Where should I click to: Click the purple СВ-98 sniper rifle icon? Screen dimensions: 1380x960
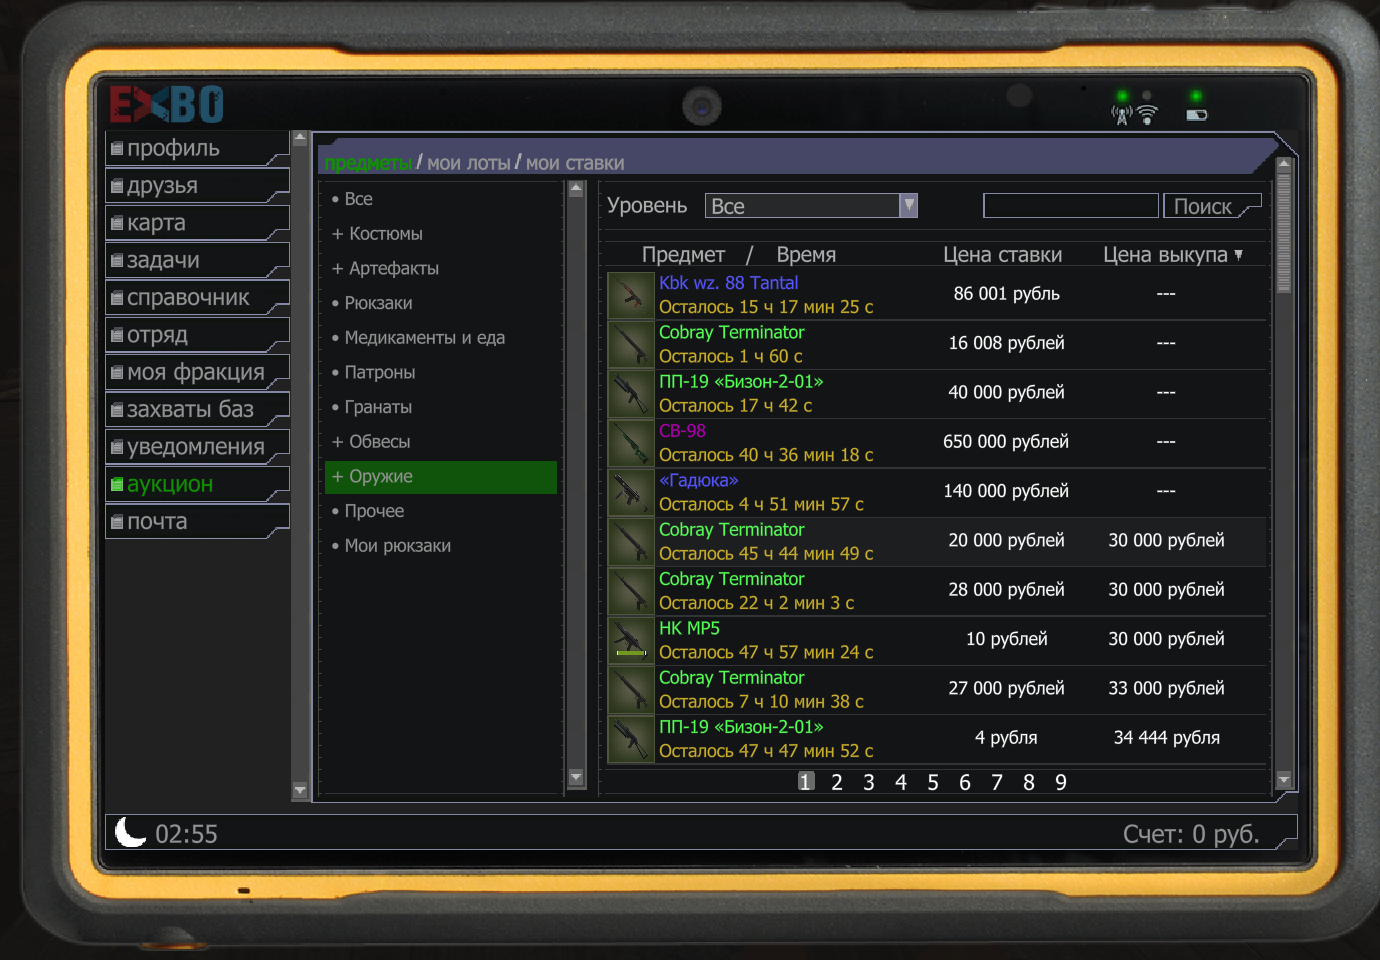point(631,443)
